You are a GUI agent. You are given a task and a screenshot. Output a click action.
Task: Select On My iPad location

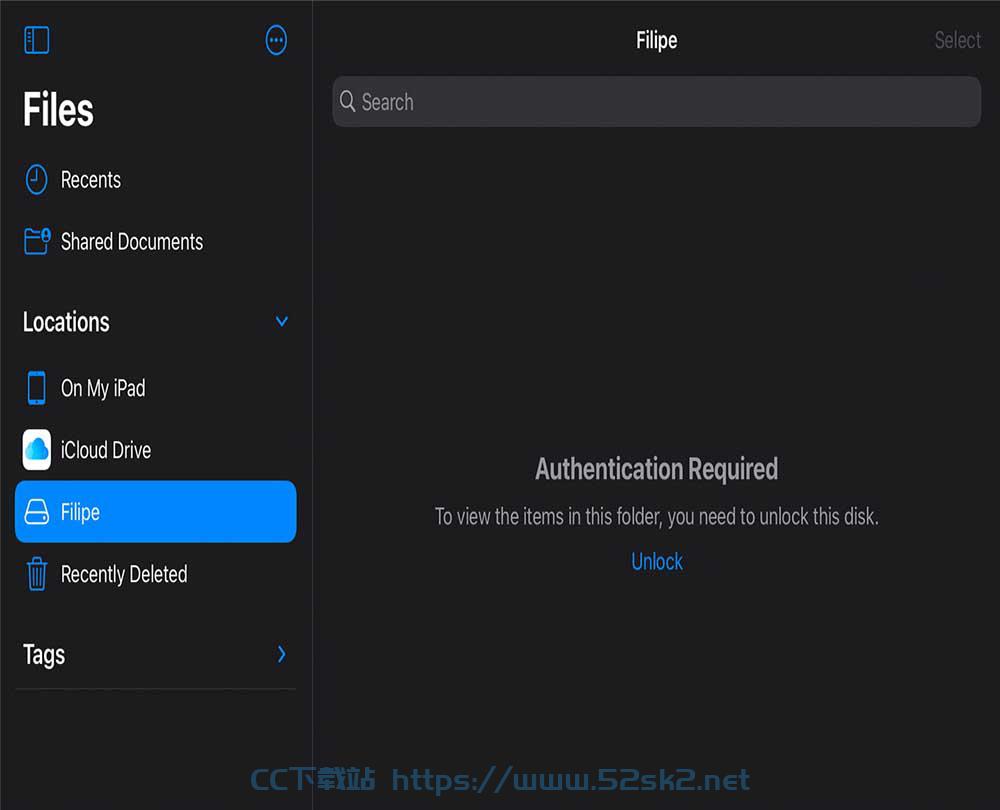point(155,388)
